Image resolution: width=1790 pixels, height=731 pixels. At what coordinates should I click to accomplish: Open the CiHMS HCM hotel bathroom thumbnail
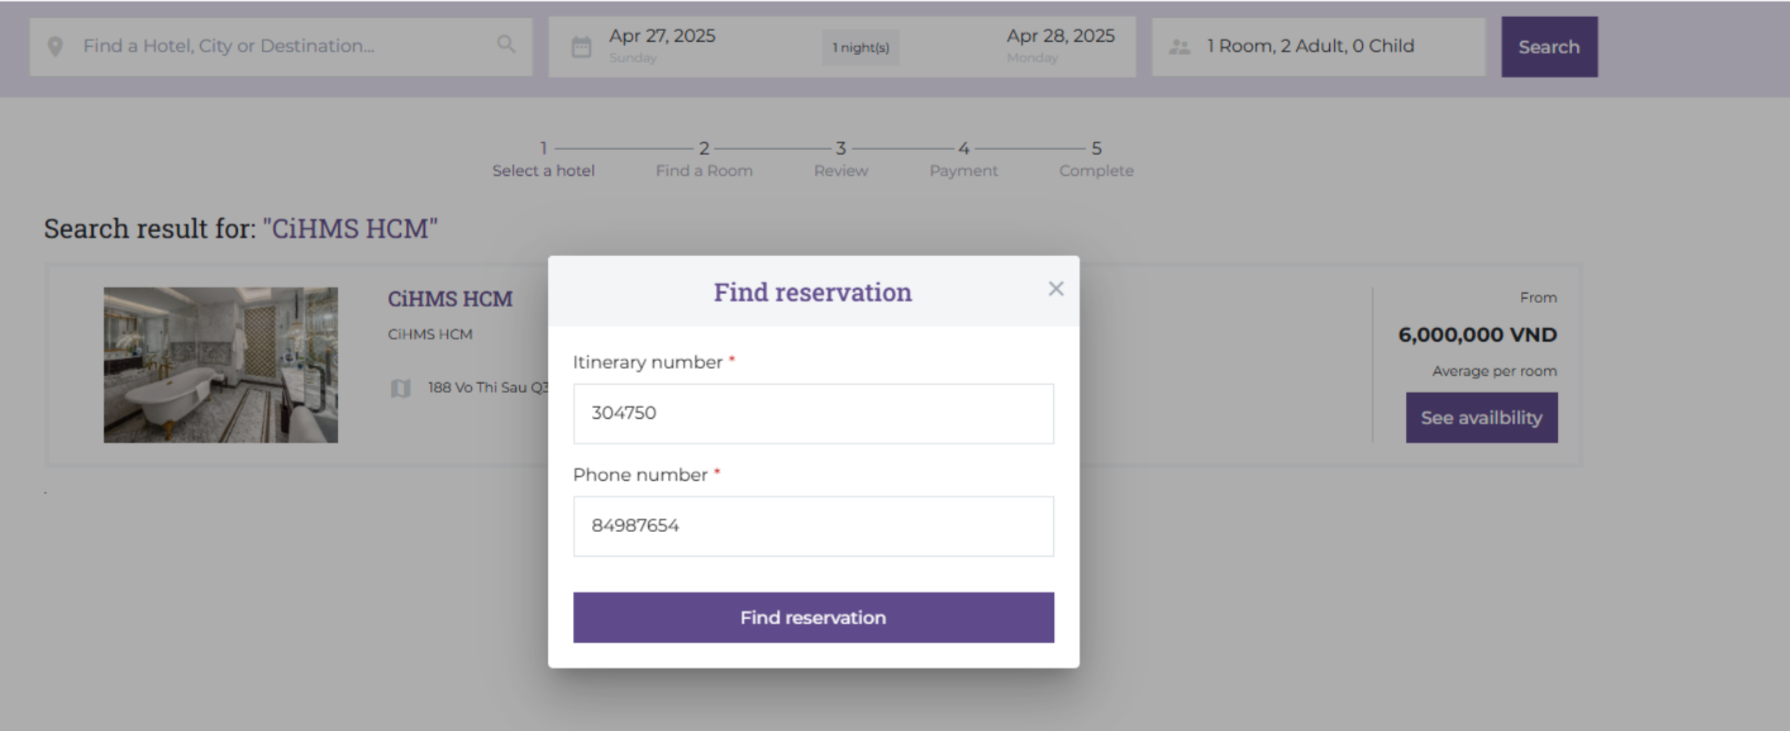click(221, 365)
